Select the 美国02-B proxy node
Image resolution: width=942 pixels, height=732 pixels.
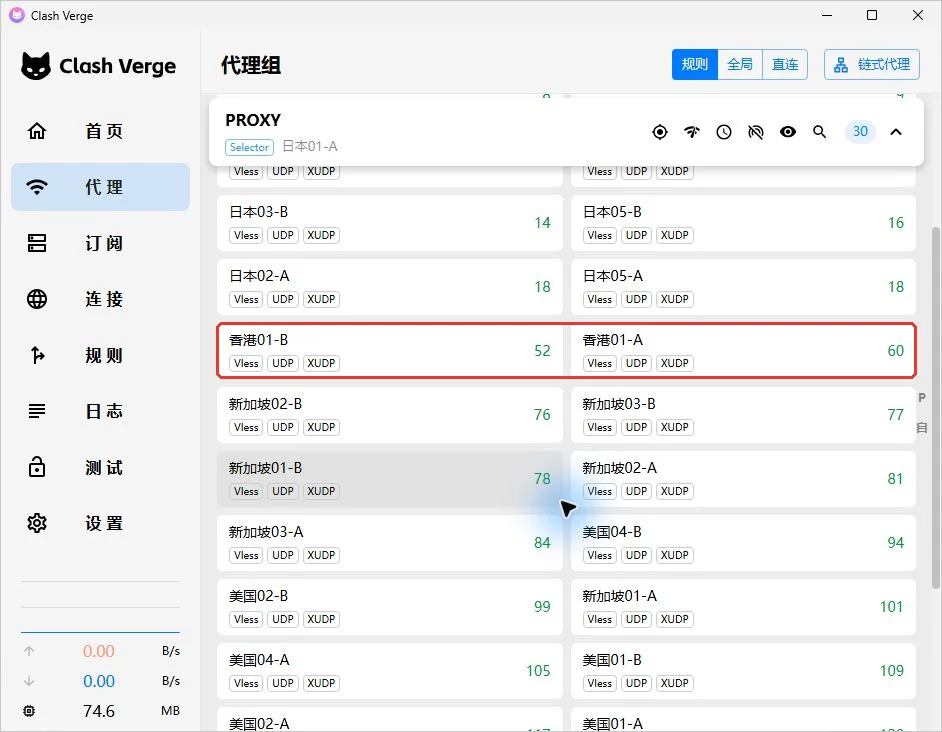[x=390, y=607]
